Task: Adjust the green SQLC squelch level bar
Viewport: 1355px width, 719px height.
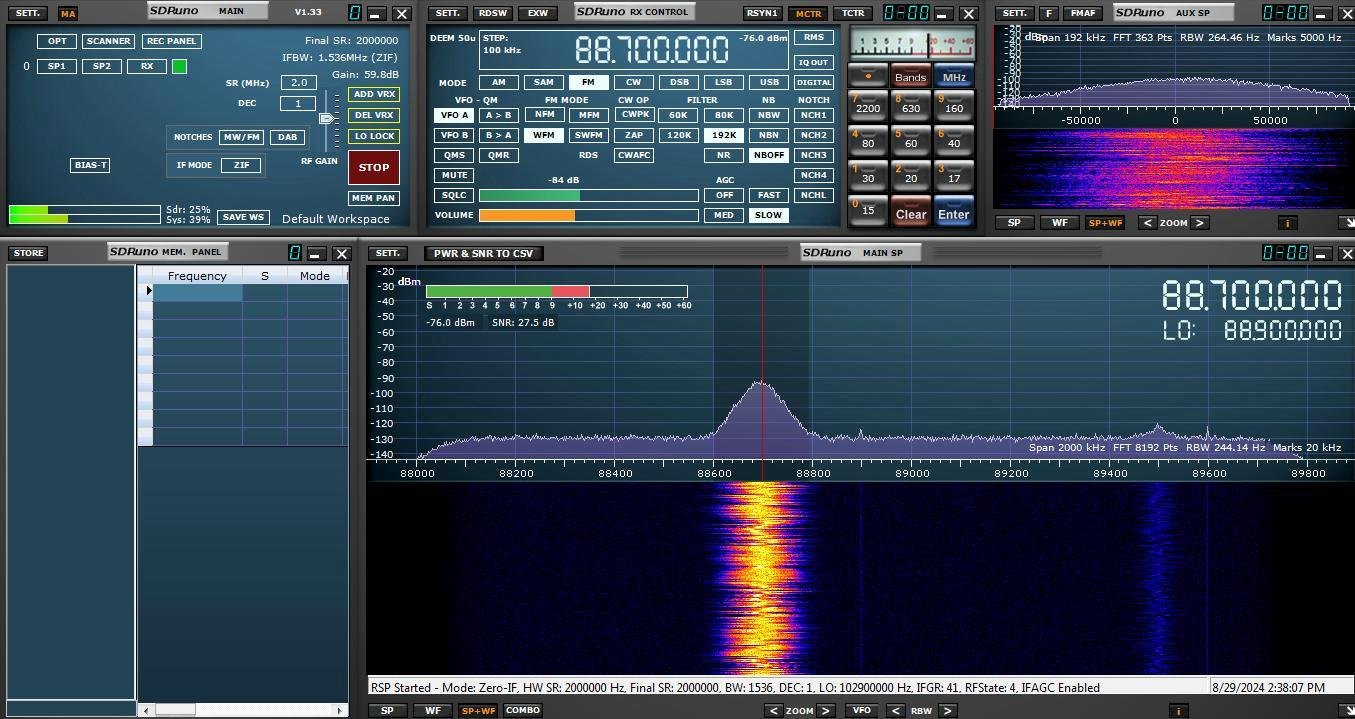Action: click(588, 195)
